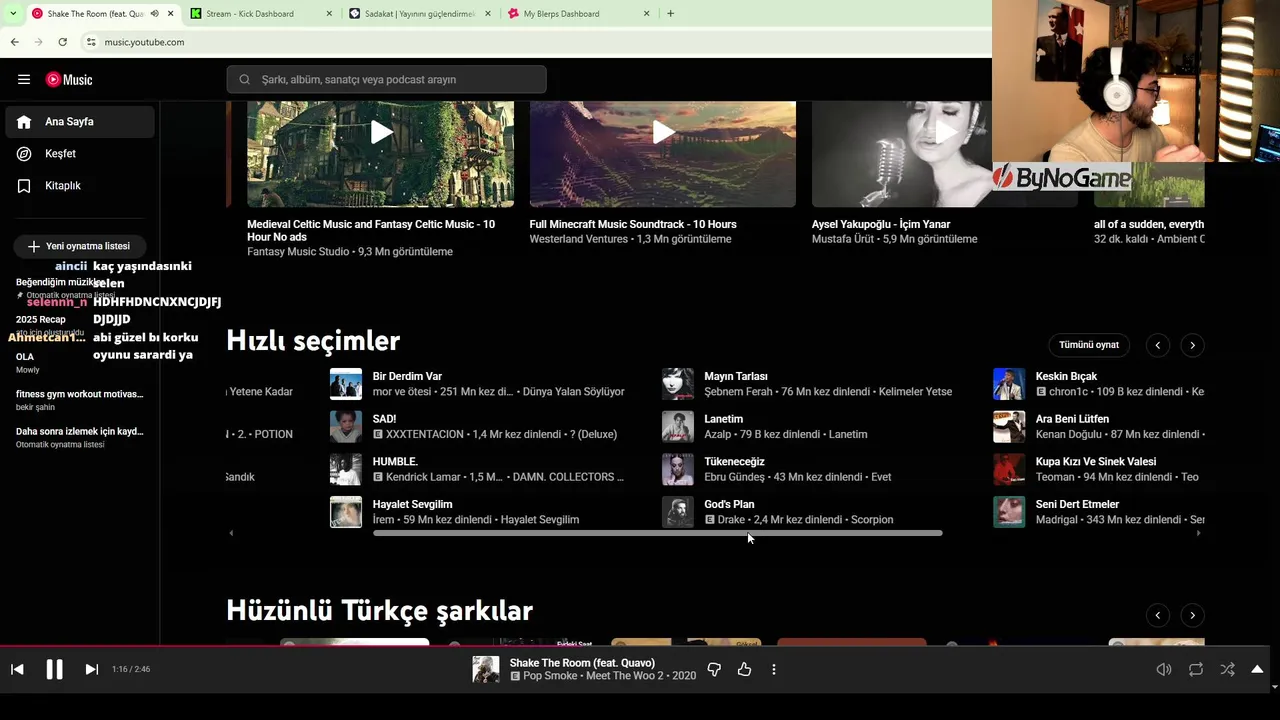The width and height of the screenshot is (1280, 720).
Task: Open Daha sonra izlemek için playlist
Action: point(80,437)
